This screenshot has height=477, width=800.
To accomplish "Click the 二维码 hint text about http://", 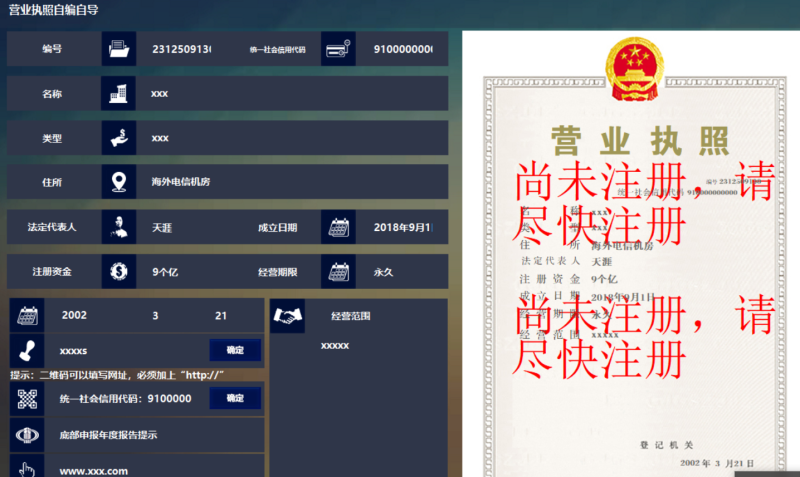I will [x=117, y=375].
